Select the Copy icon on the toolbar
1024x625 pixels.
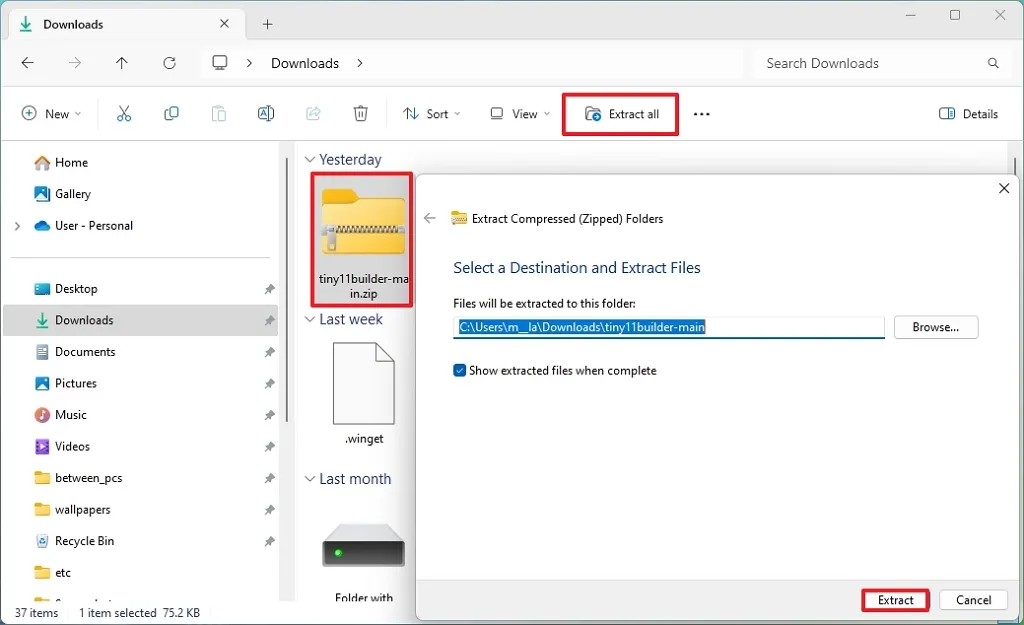(x=171, y=113)
